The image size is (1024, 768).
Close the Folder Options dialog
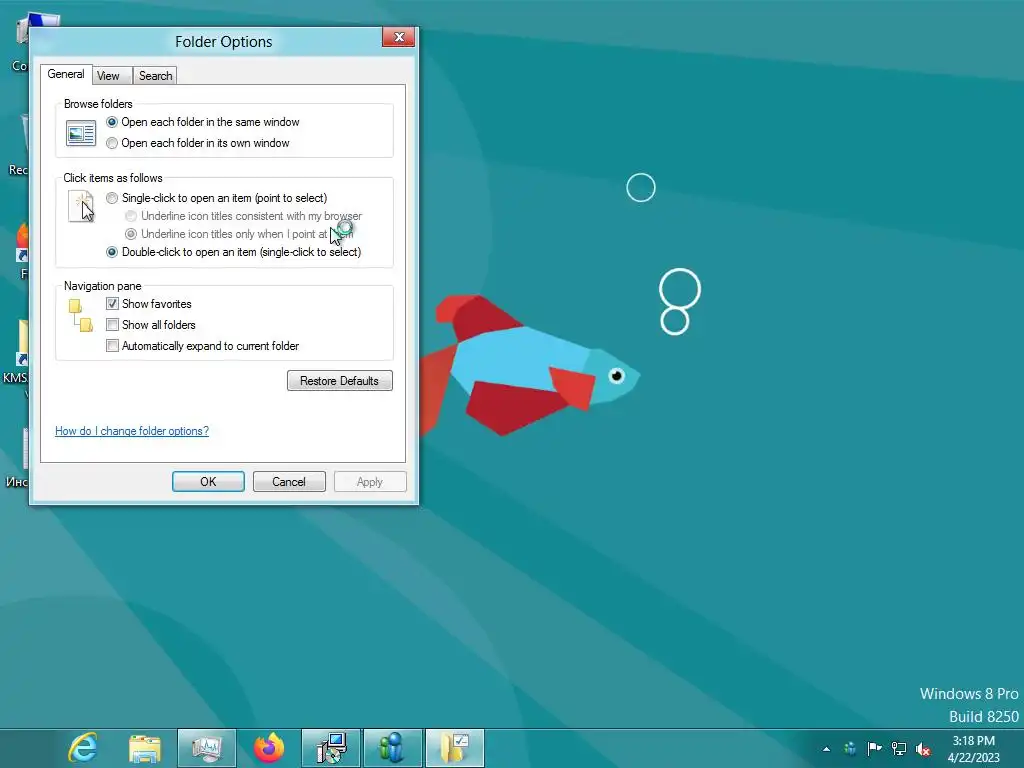point(398,37)
